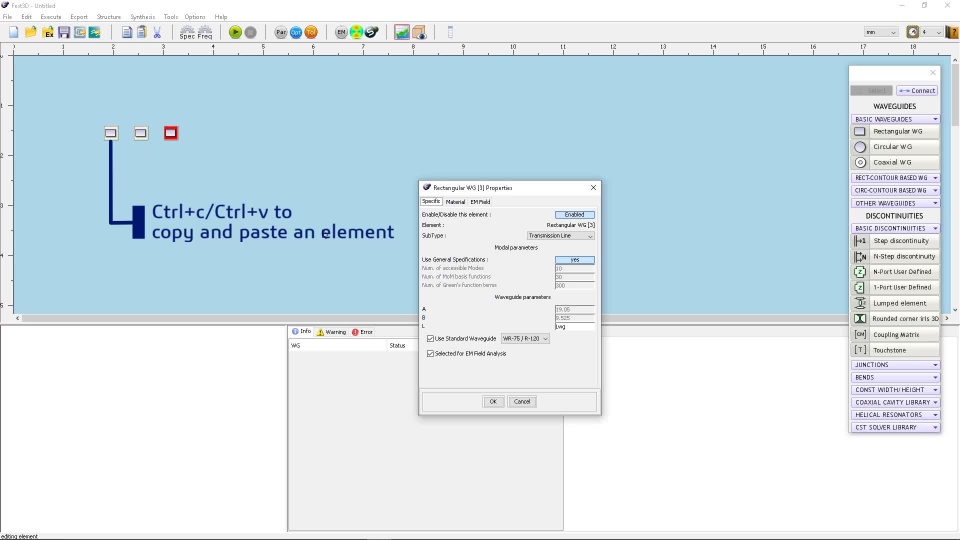Image resolution: width=960 pixels, height=540 pixels.
Task: Expand the BENDS section
Action: pyautogui.click(x=895, y=378)
